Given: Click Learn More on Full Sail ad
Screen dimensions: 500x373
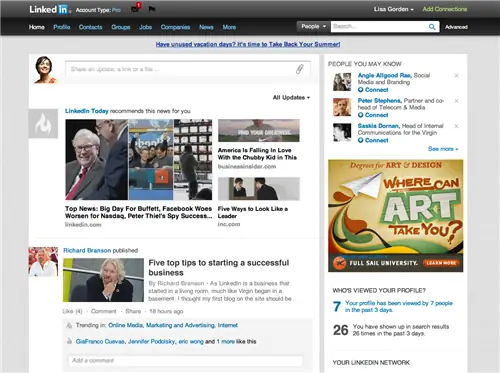Looking at the screenshot, I should 441,263.
